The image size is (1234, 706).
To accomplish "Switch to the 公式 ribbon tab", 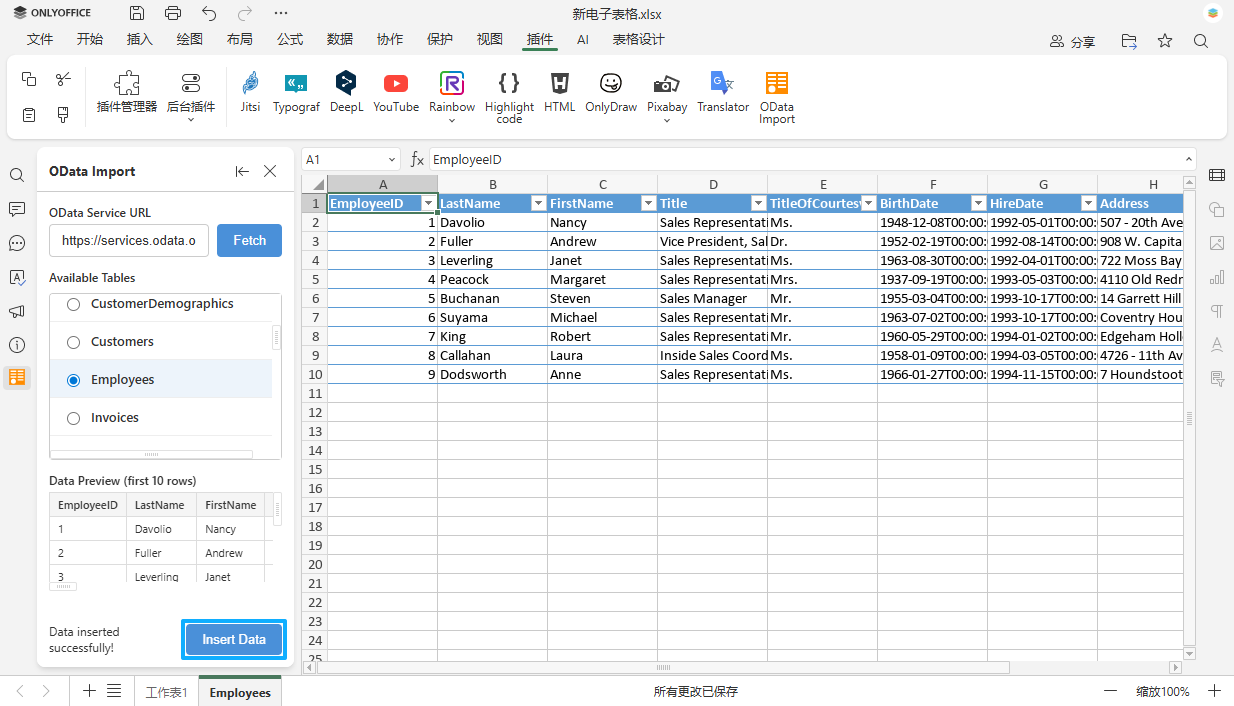I will (290, 39).
